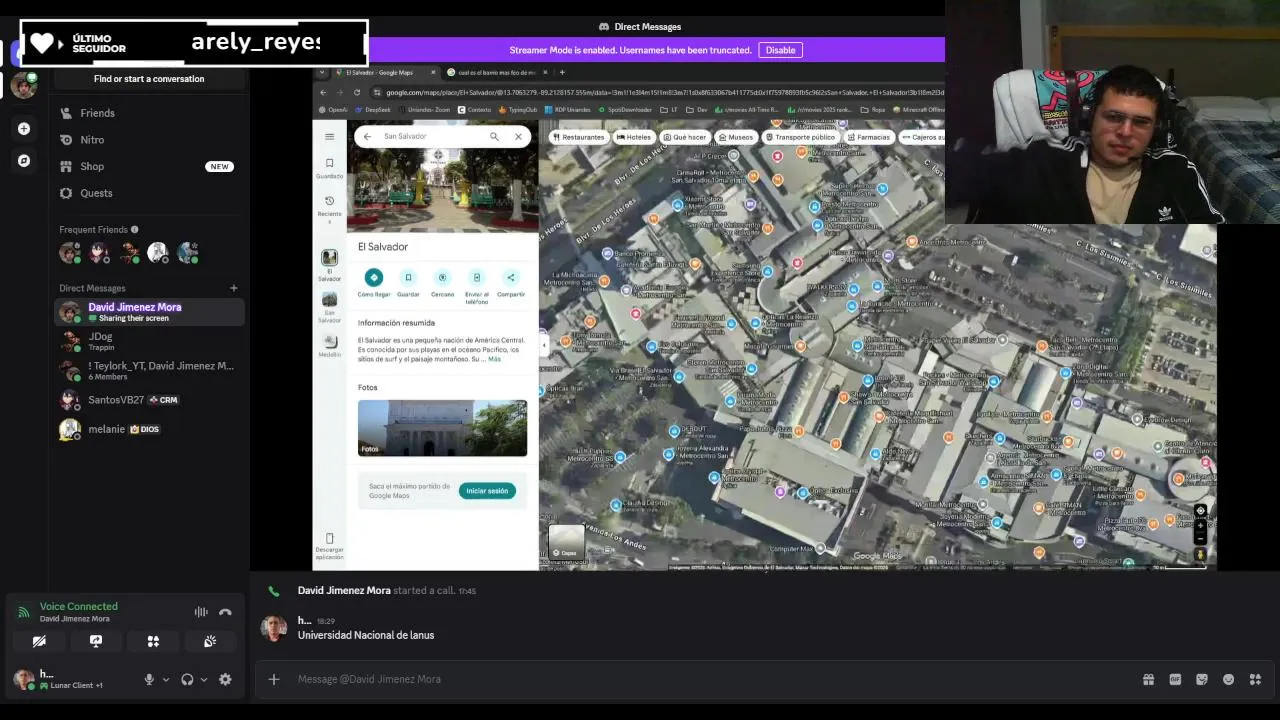Open a new browser tab
This screenshot has width=1280, height=720.
click(562, 72)
